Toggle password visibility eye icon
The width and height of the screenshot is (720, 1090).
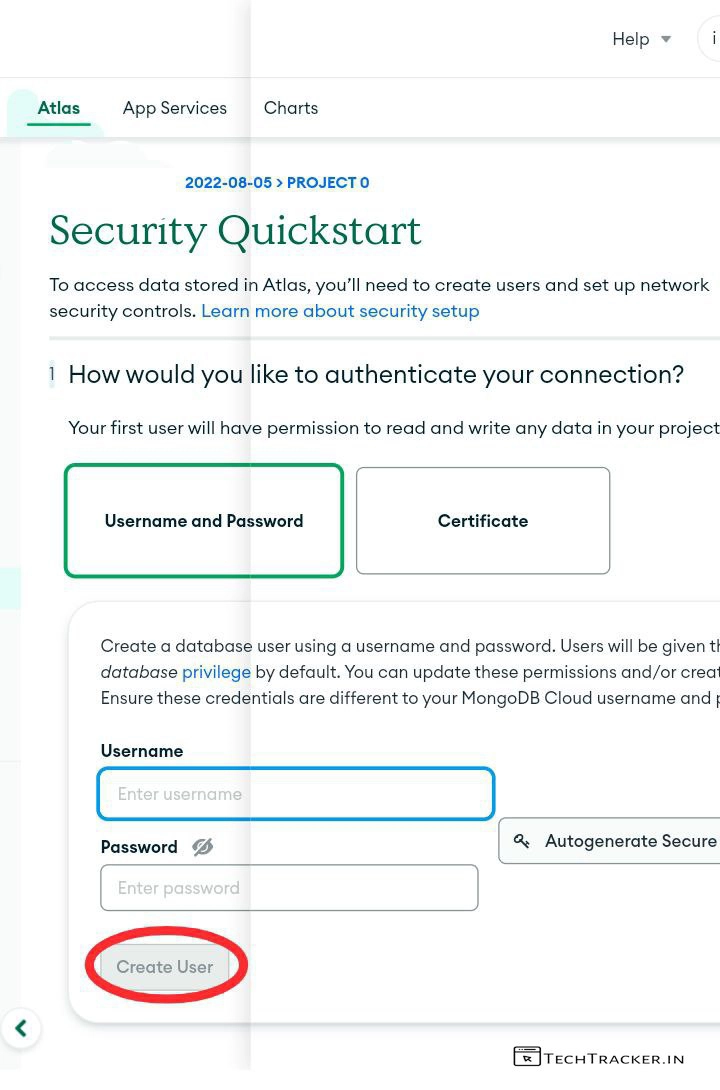pyautogui.click(x=203, y=847)
